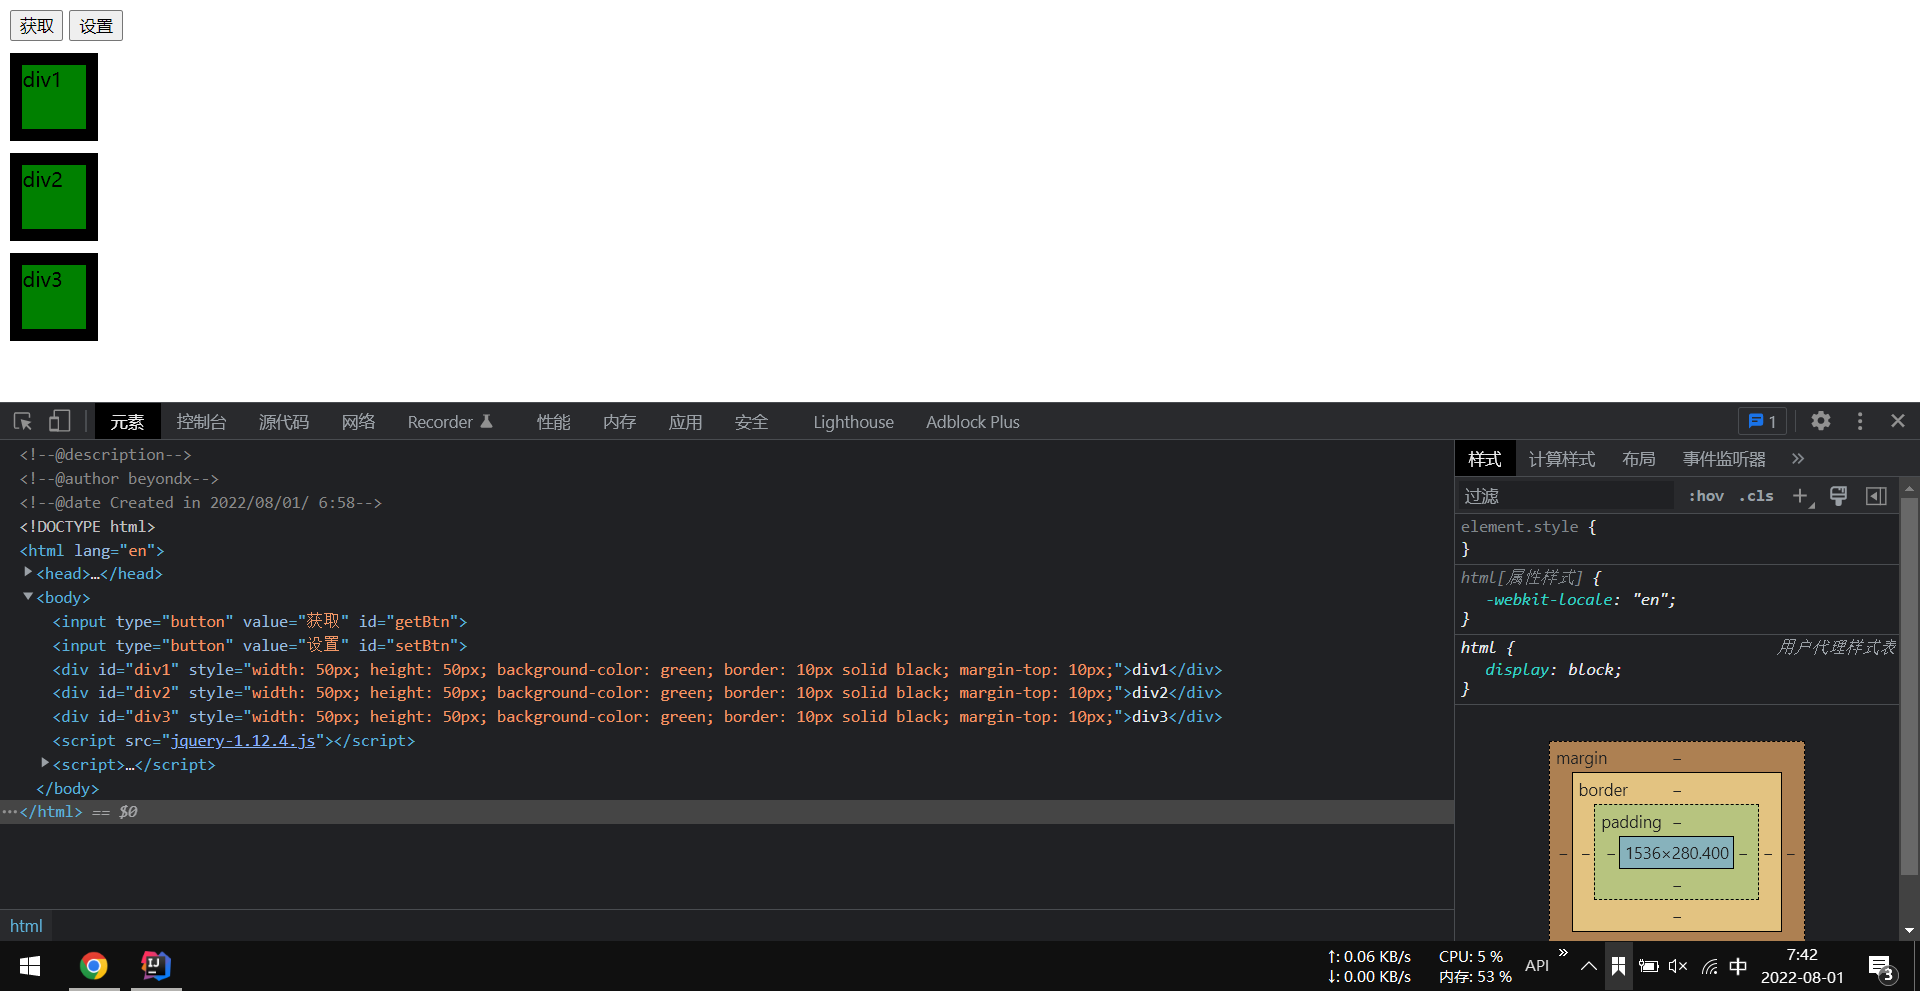Open the notification center icon

1882,968
